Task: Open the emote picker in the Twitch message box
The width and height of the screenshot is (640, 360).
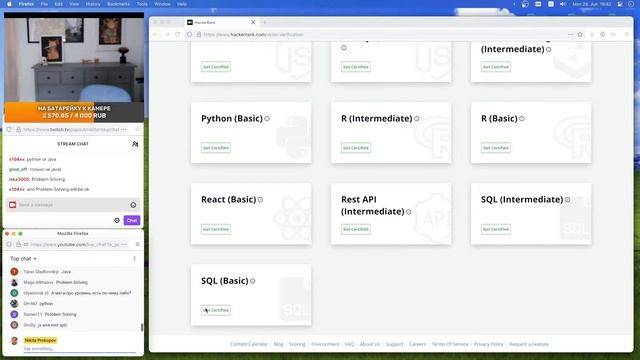Action: tap(133, 205)
